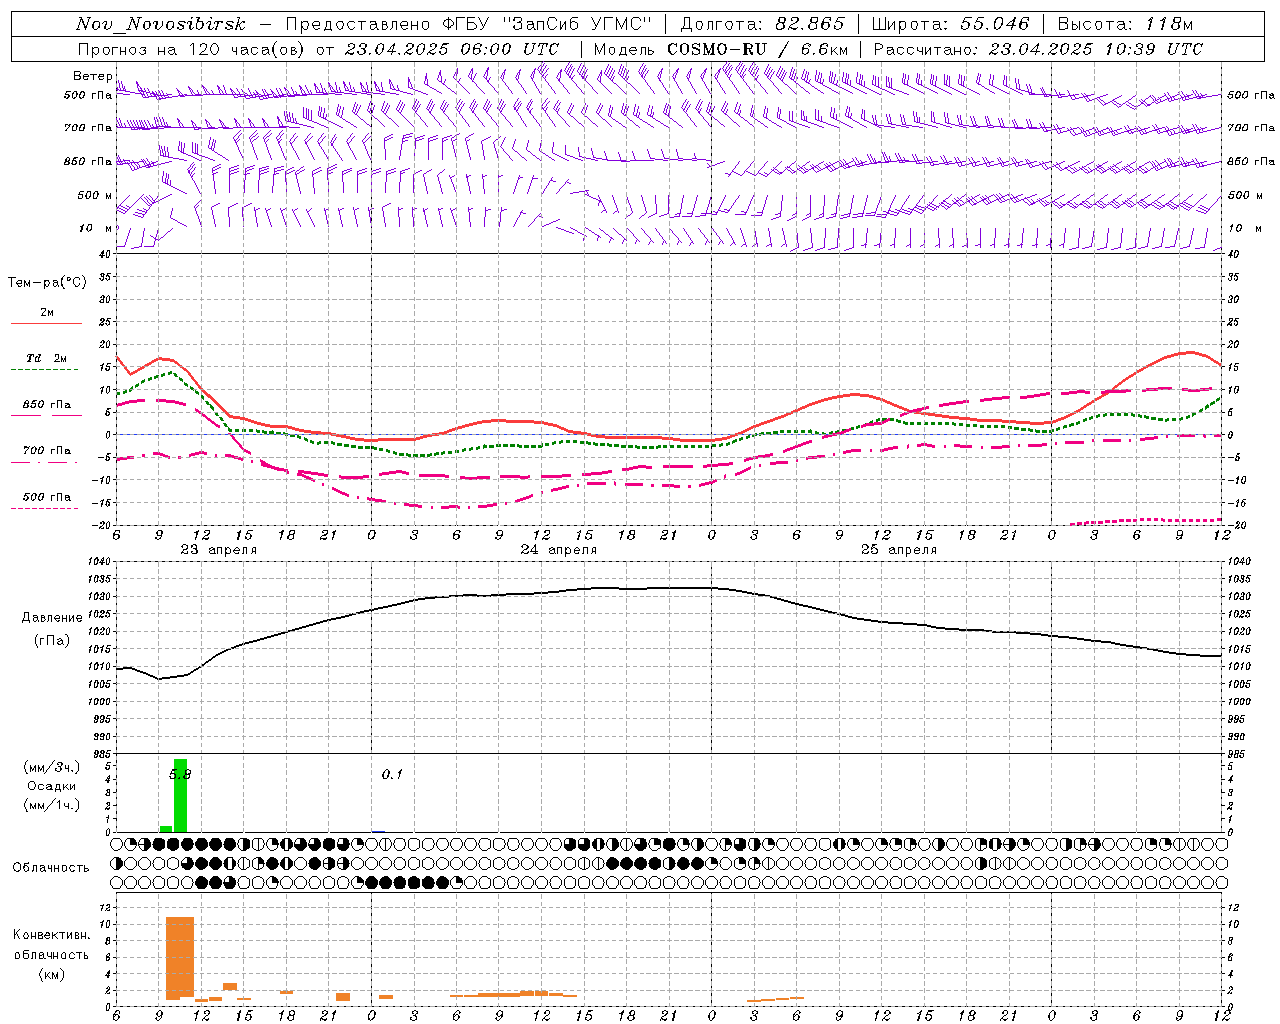Click the "Давление" pressure panel label
The height and width of the screenshot is (1024, 1280).
52,618
